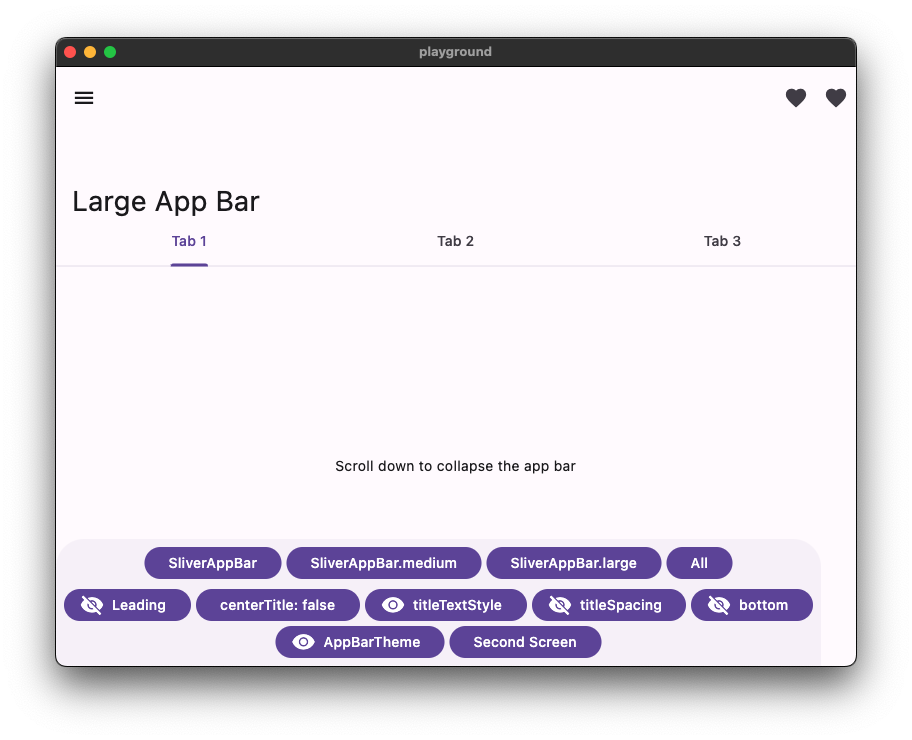This screenshot has width=912, height=740.
Task: Toggle the AppBarTheme visibility option
Action: coord(359,642)
